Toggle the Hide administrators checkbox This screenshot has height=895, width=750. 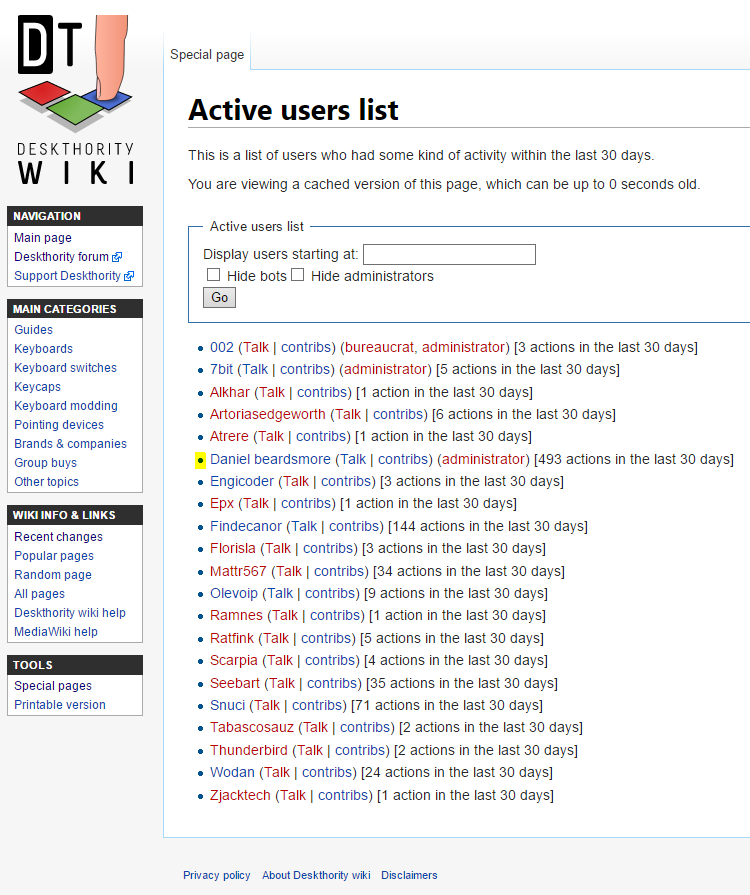coord(298,275)
